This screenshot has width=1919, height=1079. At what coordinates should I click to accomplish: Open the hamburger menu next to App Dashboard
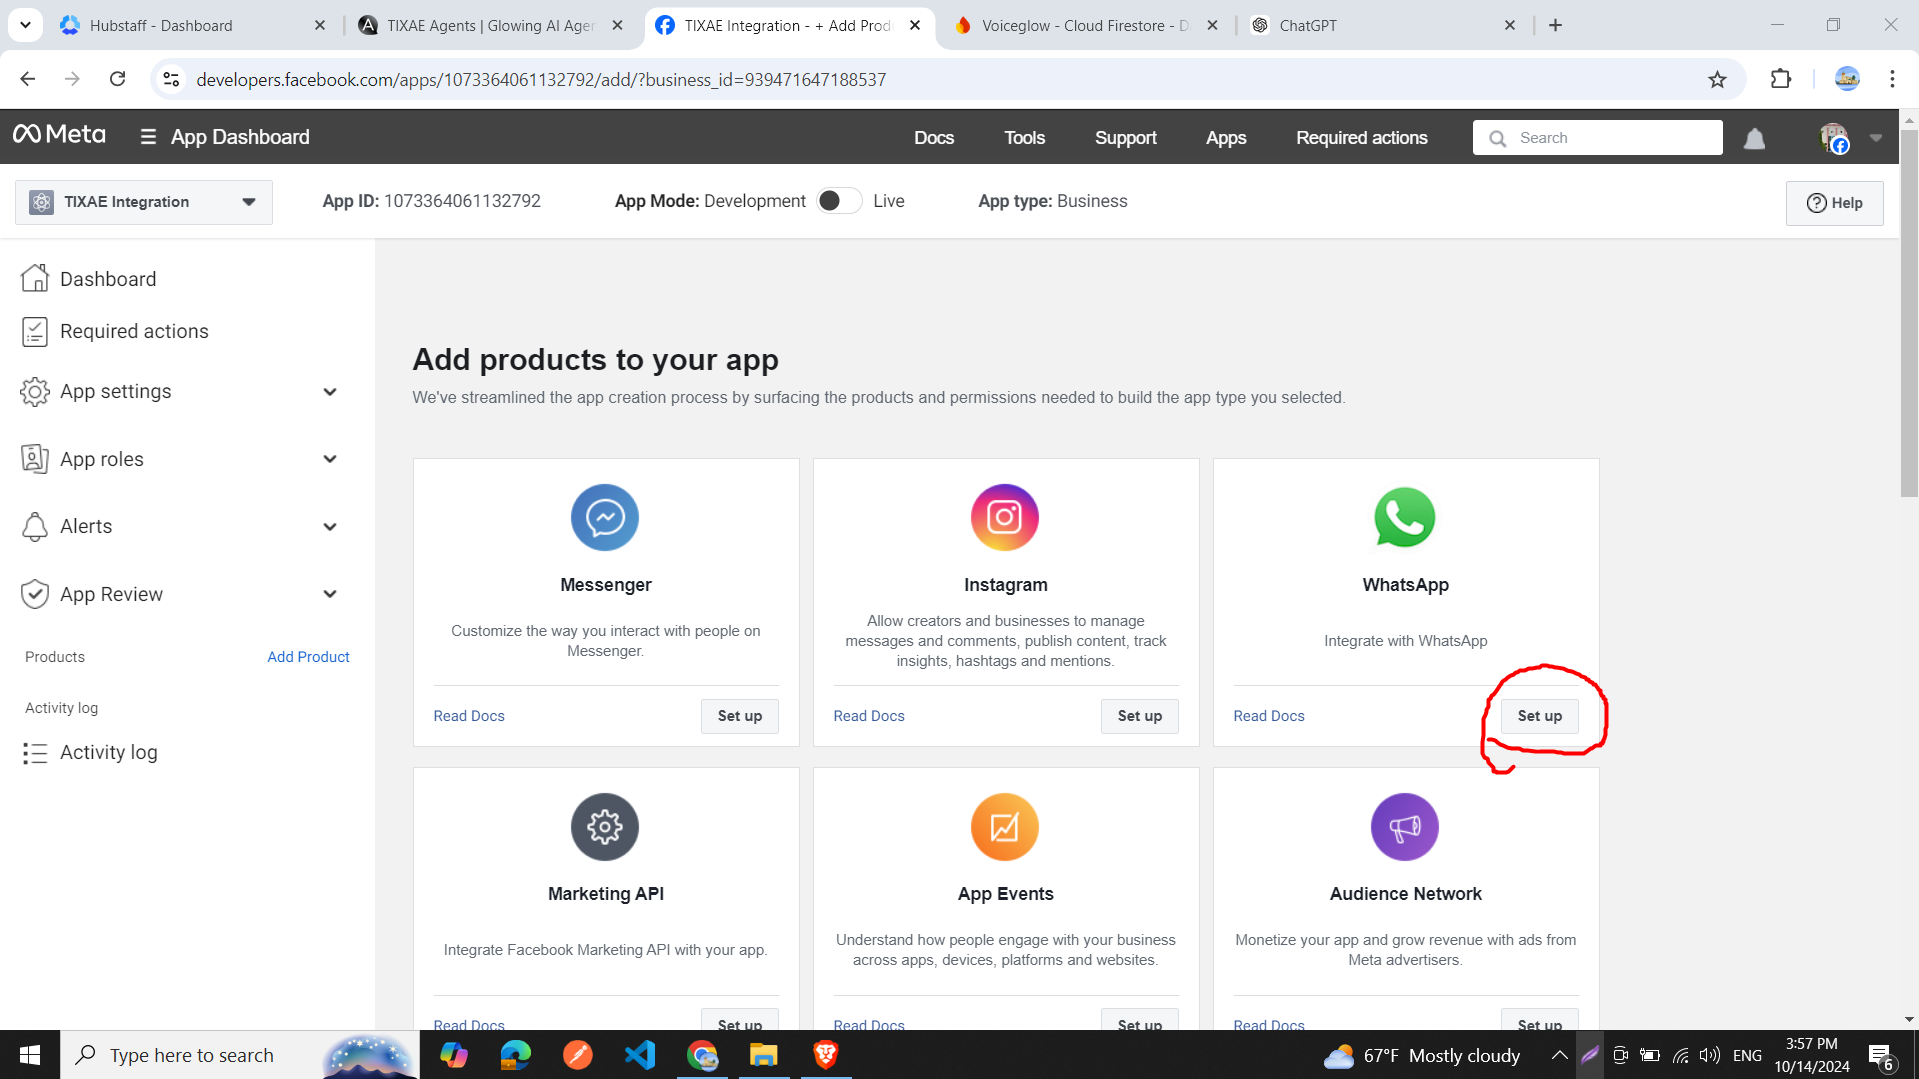(147, 136)
